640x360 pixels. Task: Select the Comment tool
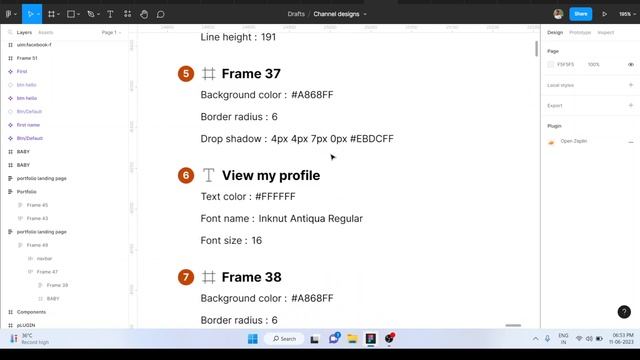tap(160, 14)
